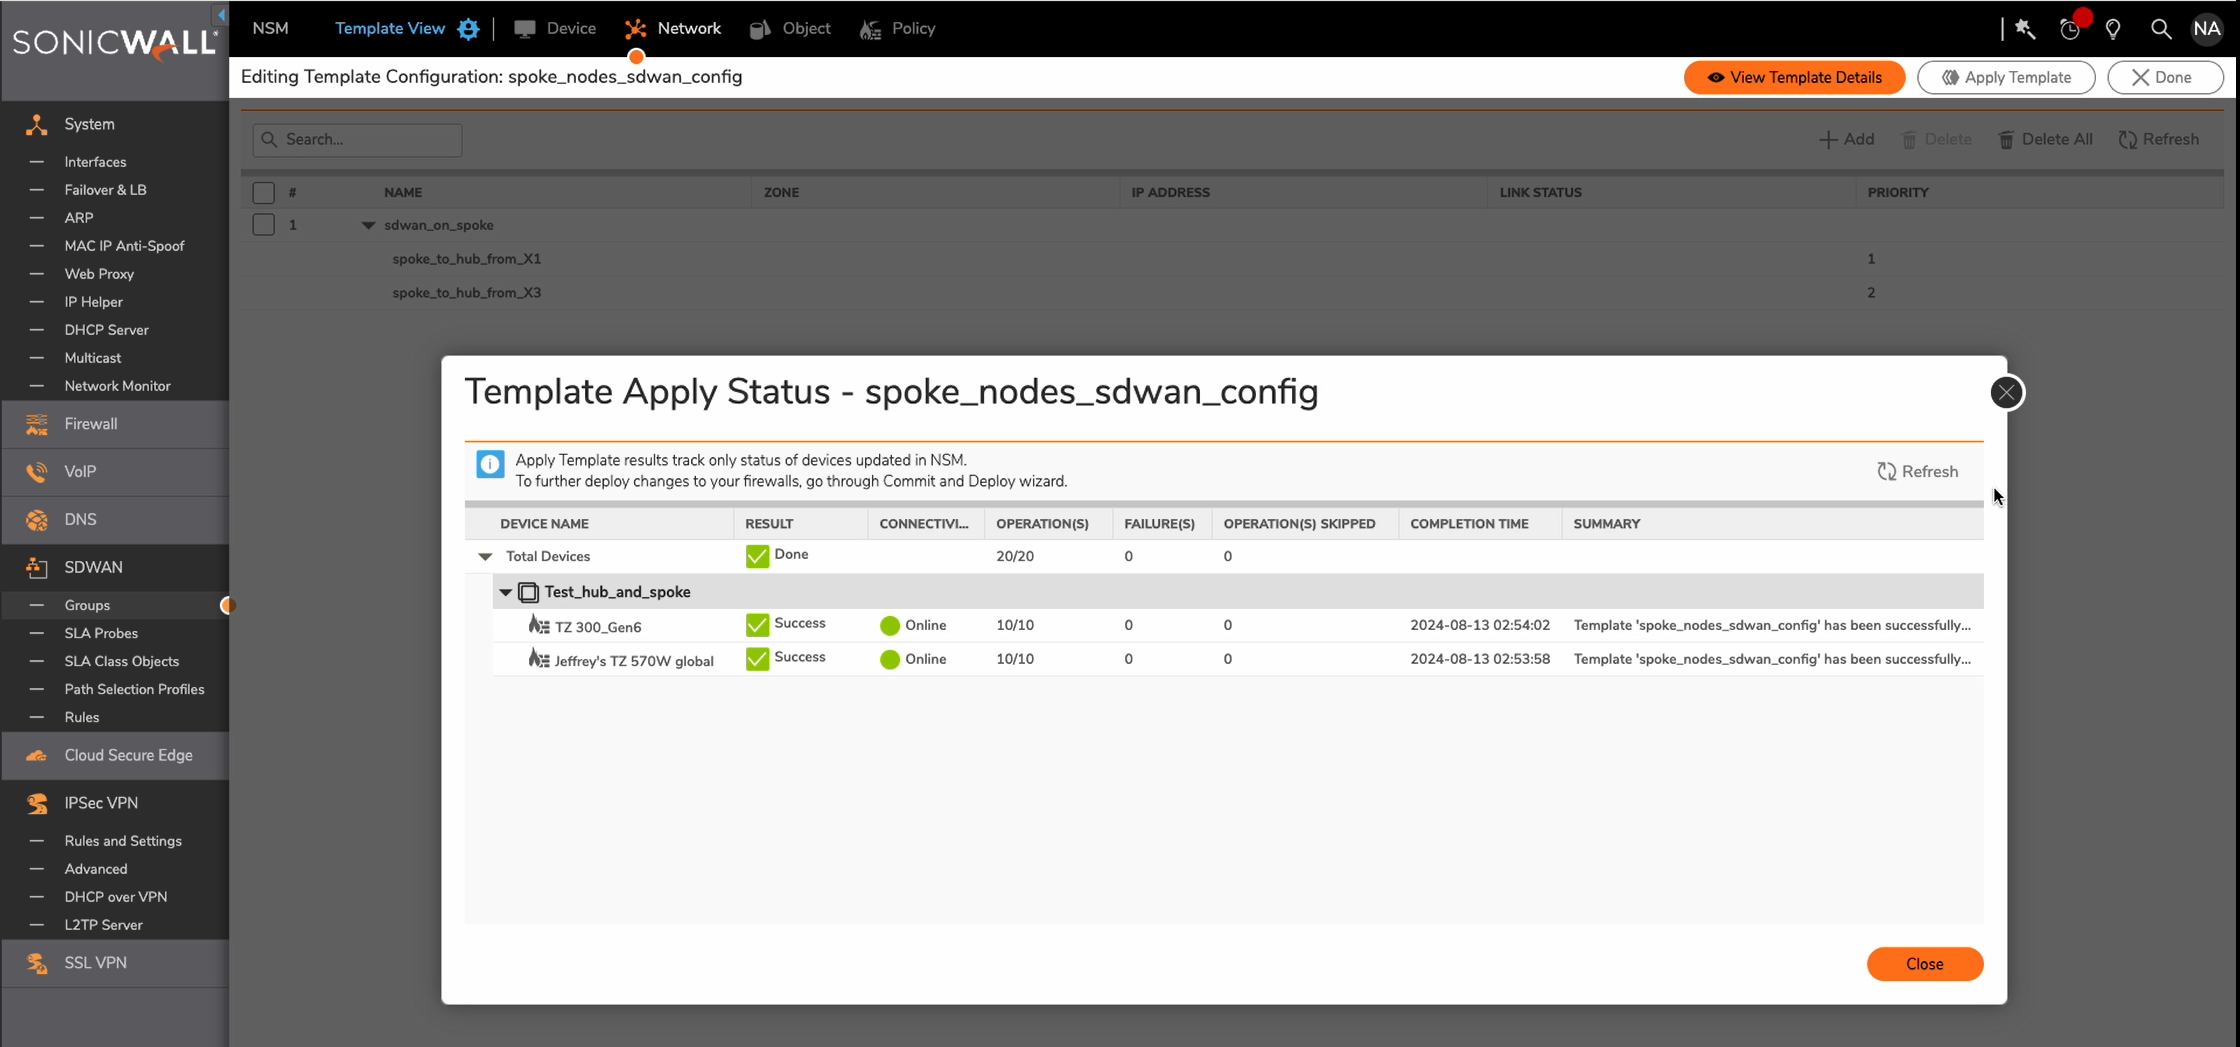Open DHCP Server in sidebar
Viewport: 2240px width, 1047px height.
point(106,330)
